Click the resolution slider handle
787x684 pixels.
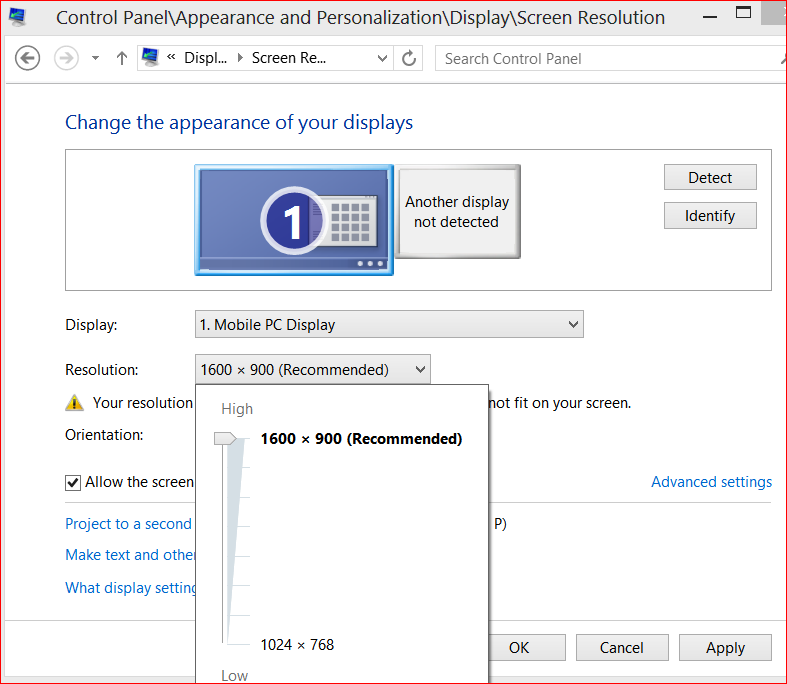click(225, 439)
